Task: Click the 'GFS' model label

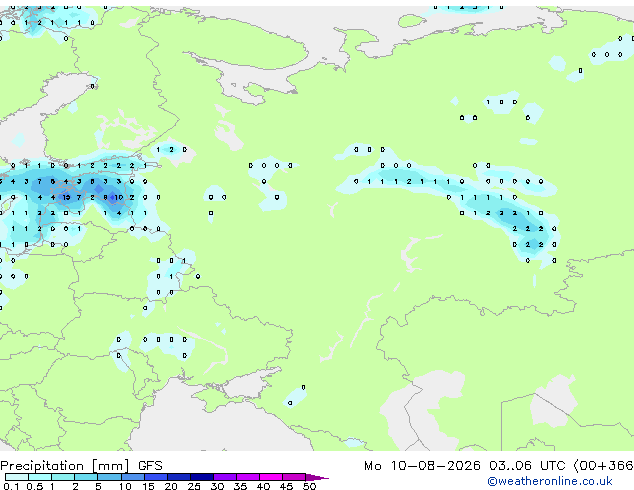Action: point(150,466)
